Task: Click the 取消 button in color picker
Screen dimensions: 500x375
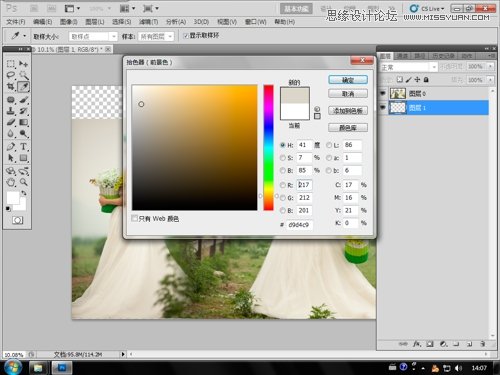Action: coord(348,94)
